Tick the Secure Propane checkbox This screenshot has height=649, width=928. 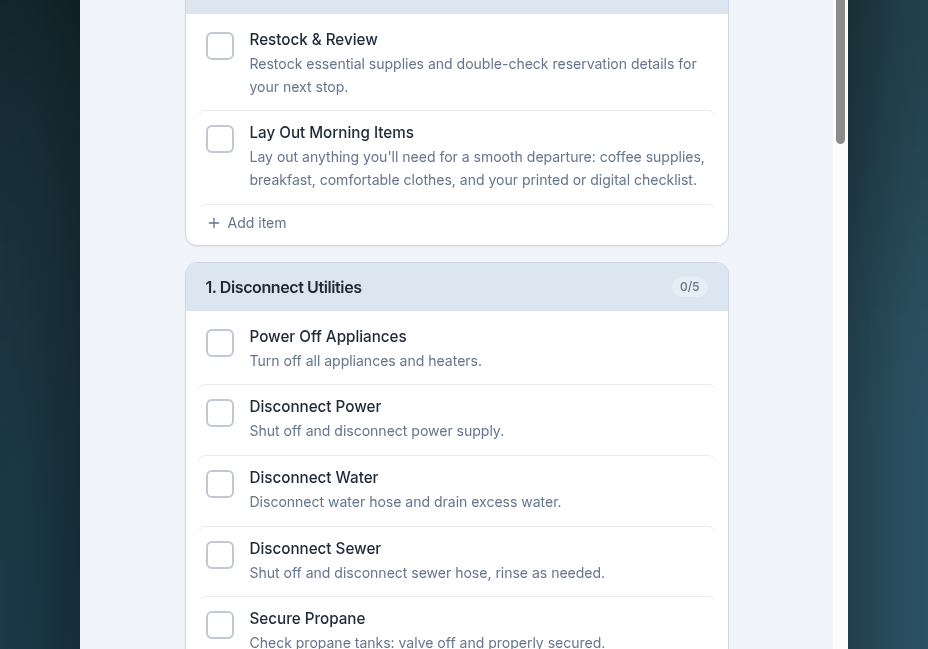[x=220, y=625]
